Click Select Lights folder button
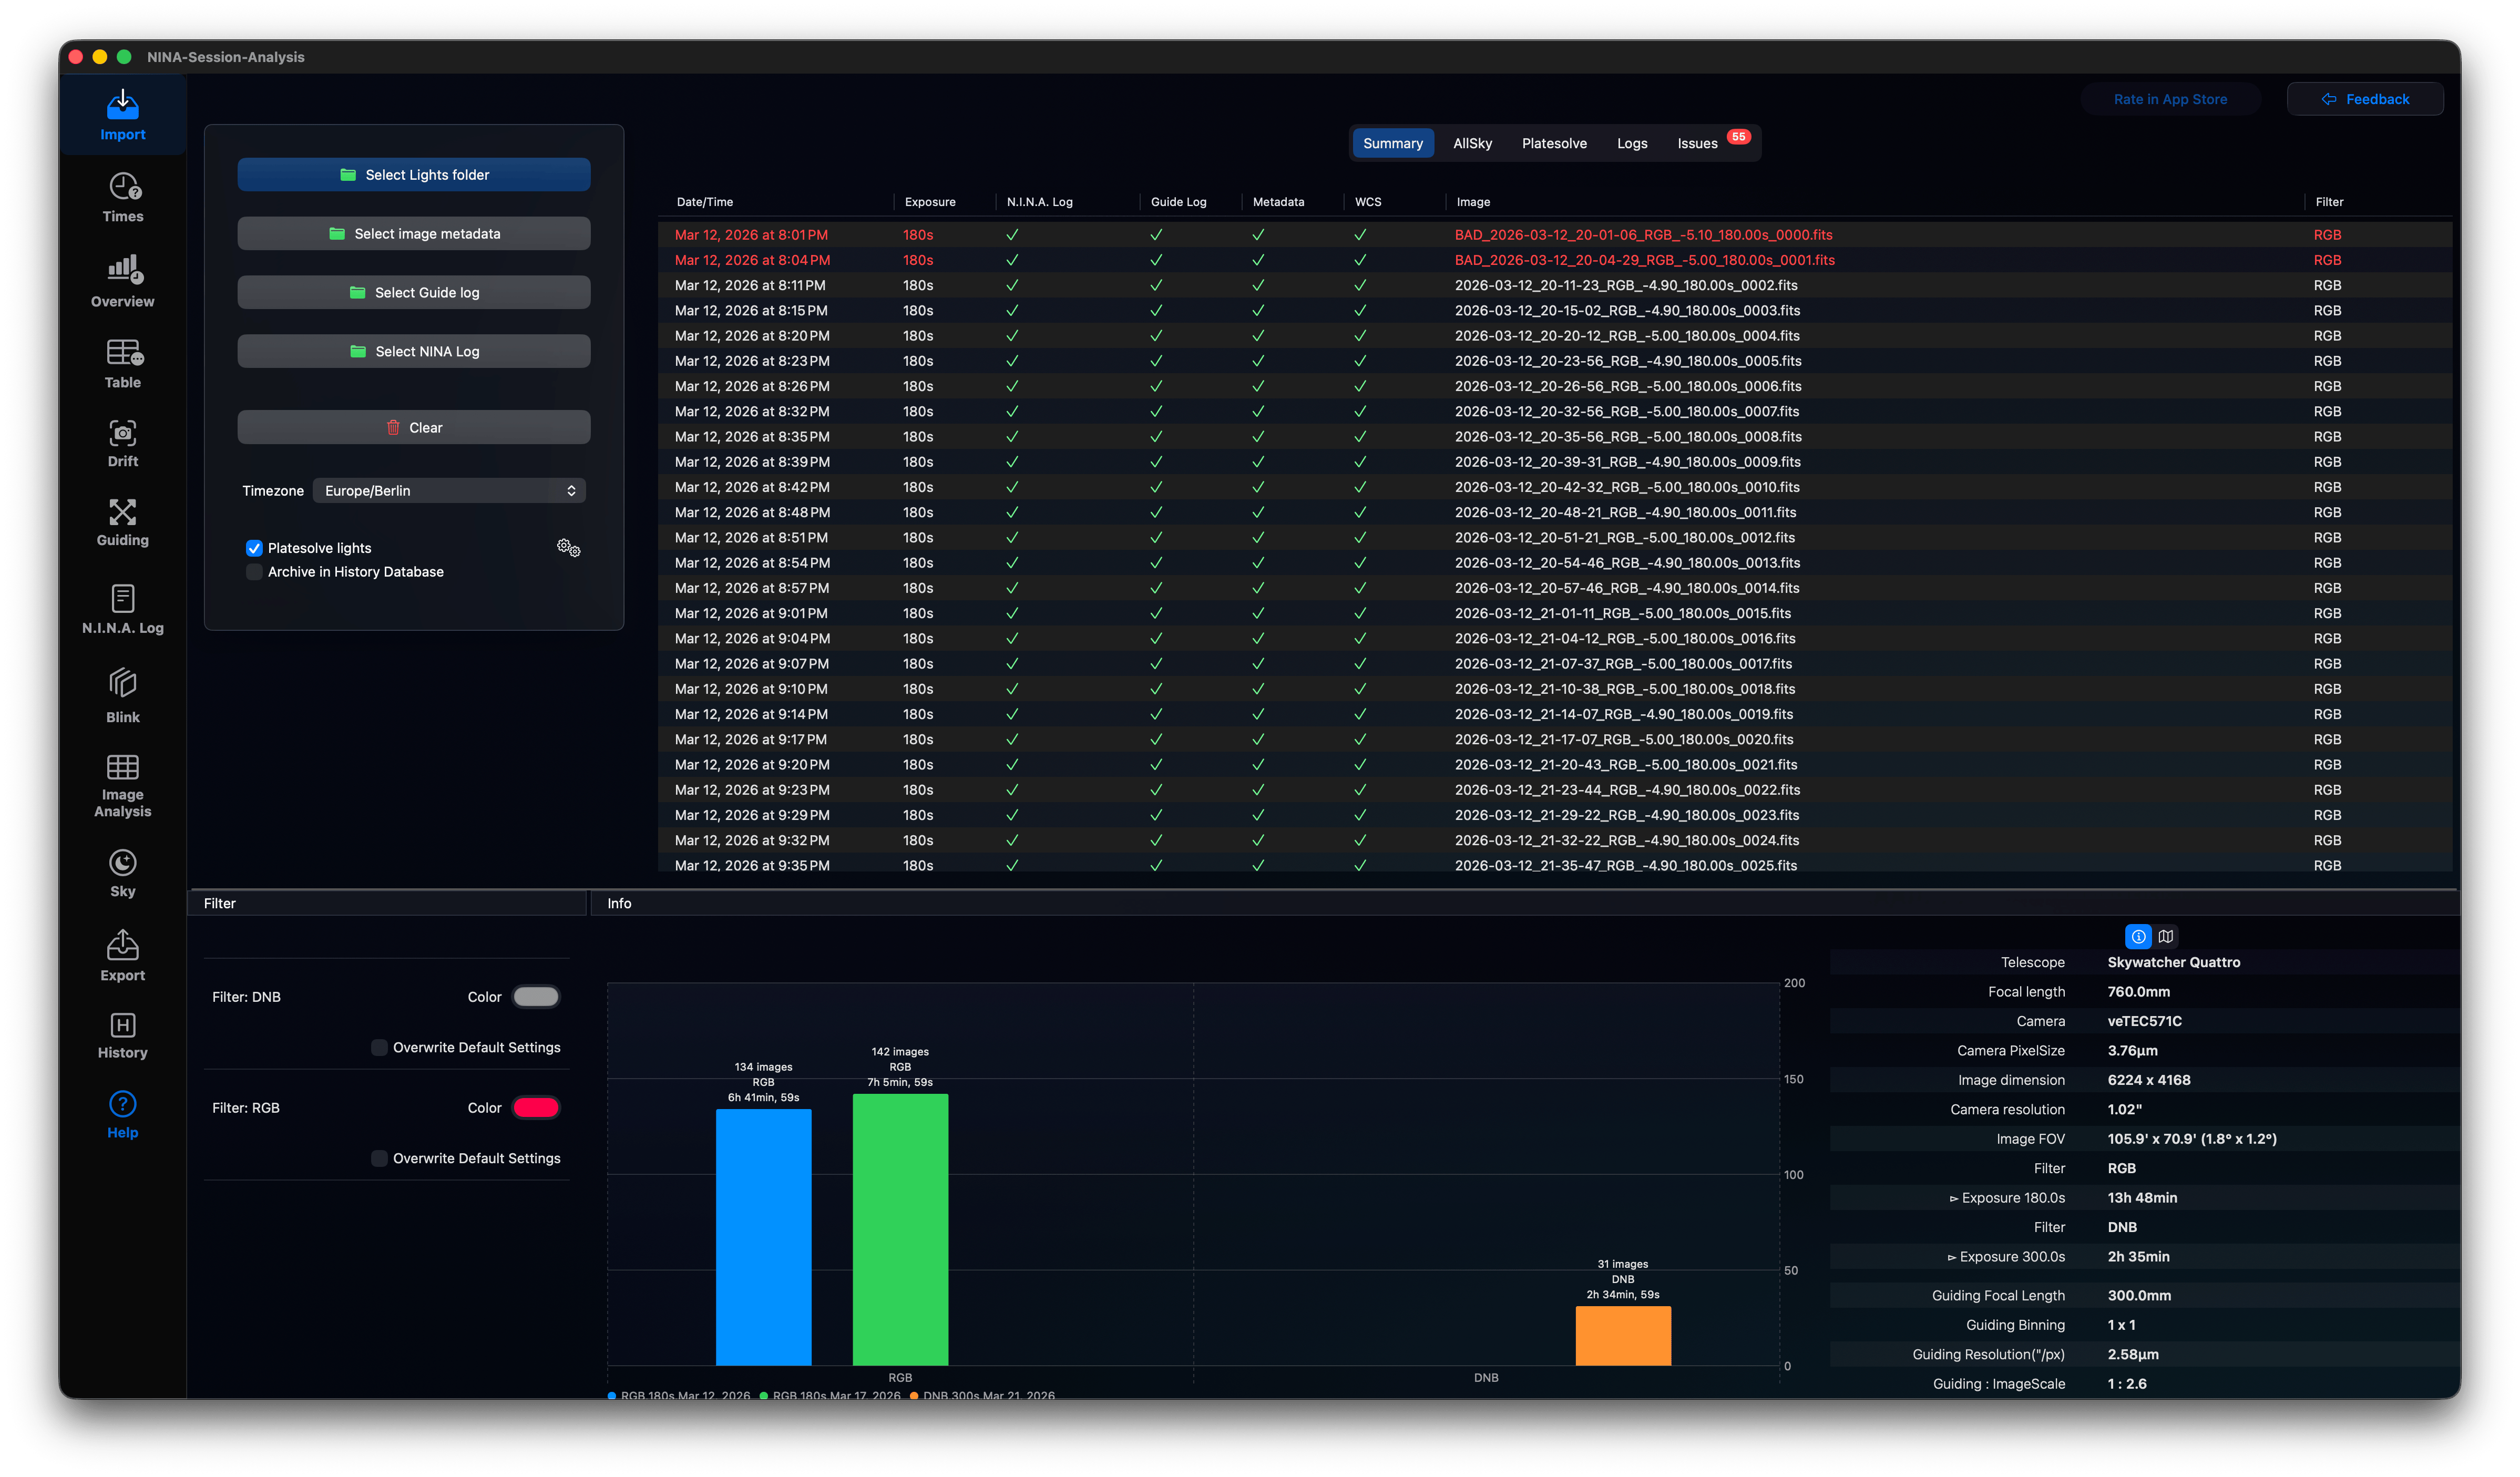 [414, 175]
